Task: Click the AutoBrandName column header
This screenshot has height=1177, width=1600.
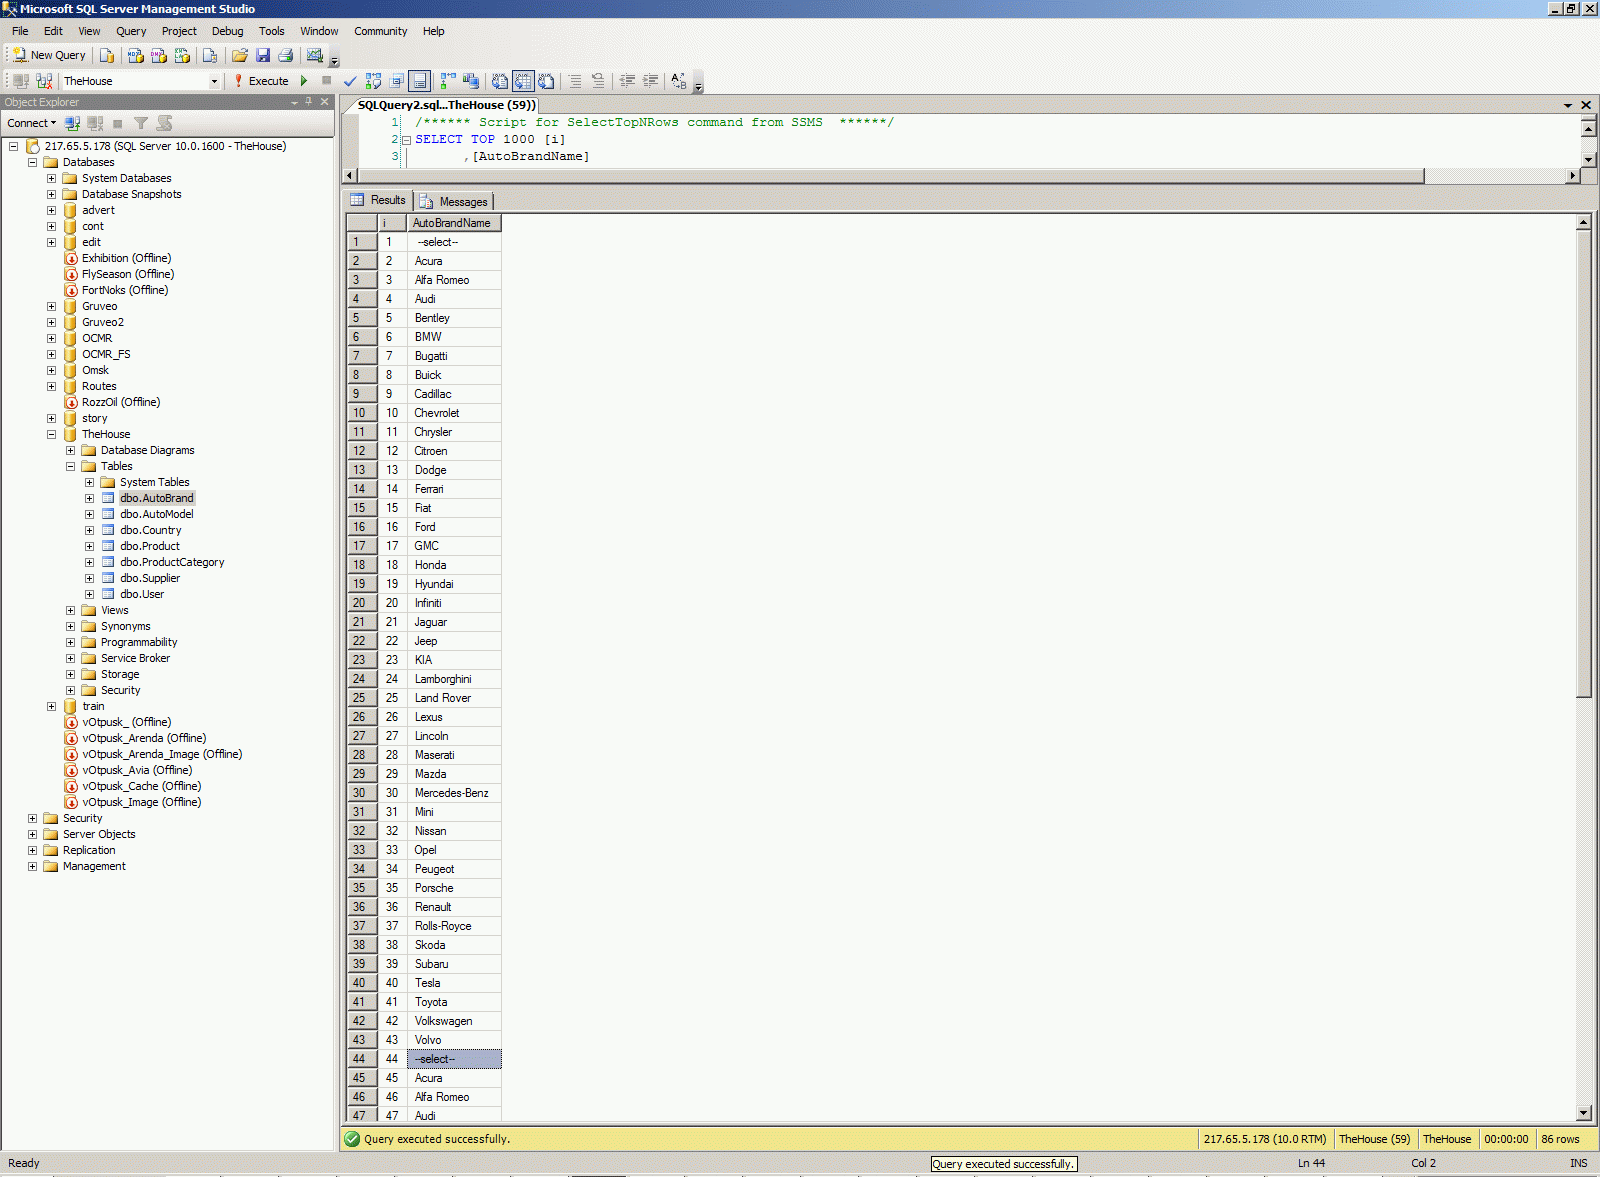Action: [454, 223]
